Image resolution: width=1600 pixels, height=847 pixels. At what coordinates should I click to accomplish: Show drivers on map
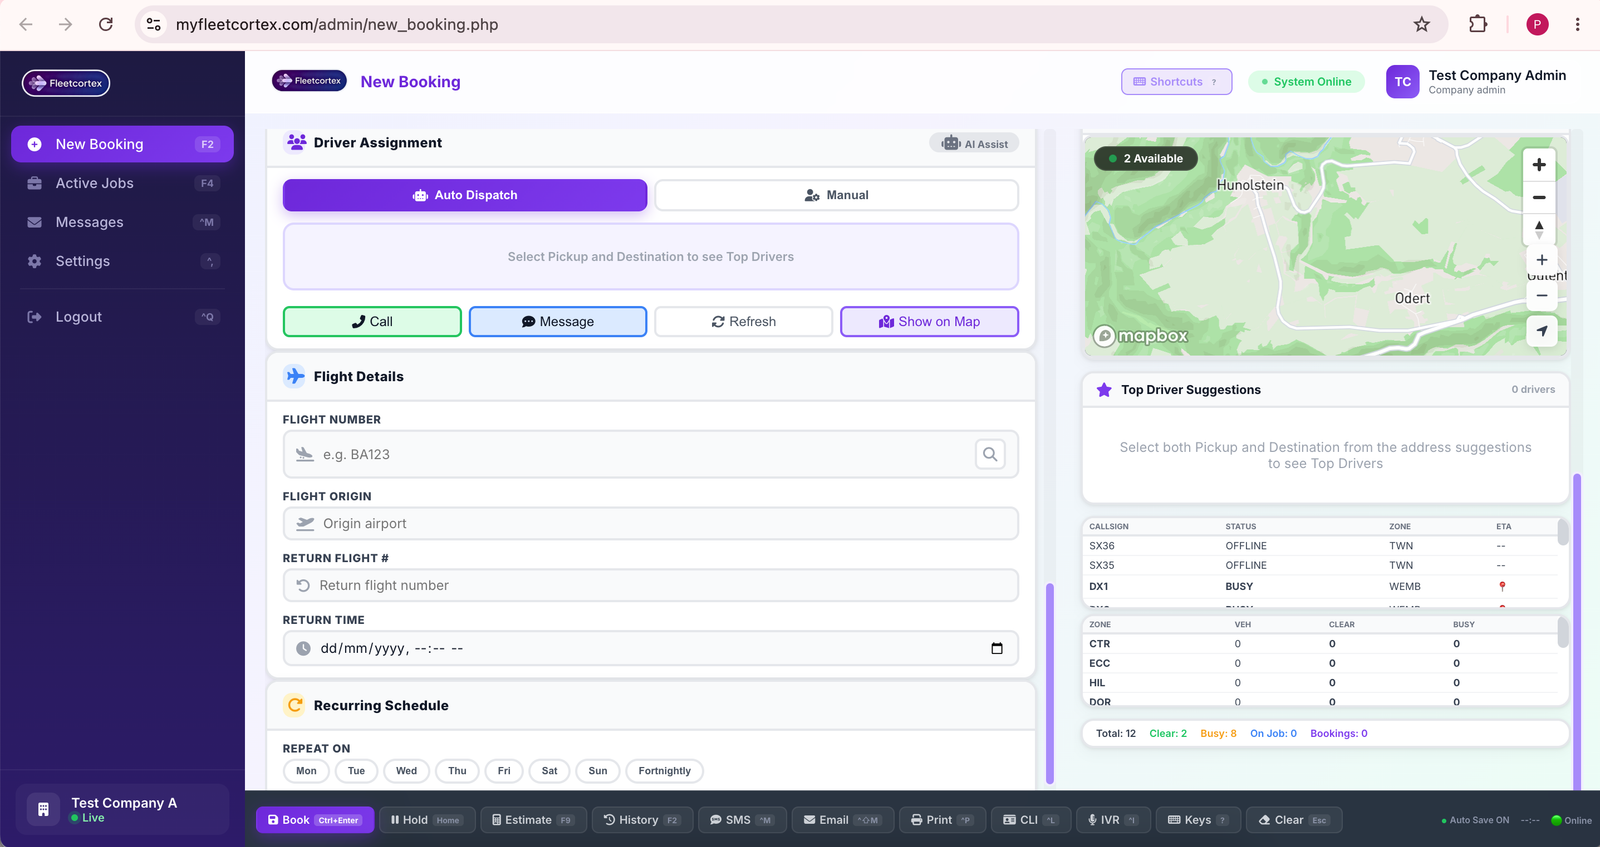(x=929, y=322)
